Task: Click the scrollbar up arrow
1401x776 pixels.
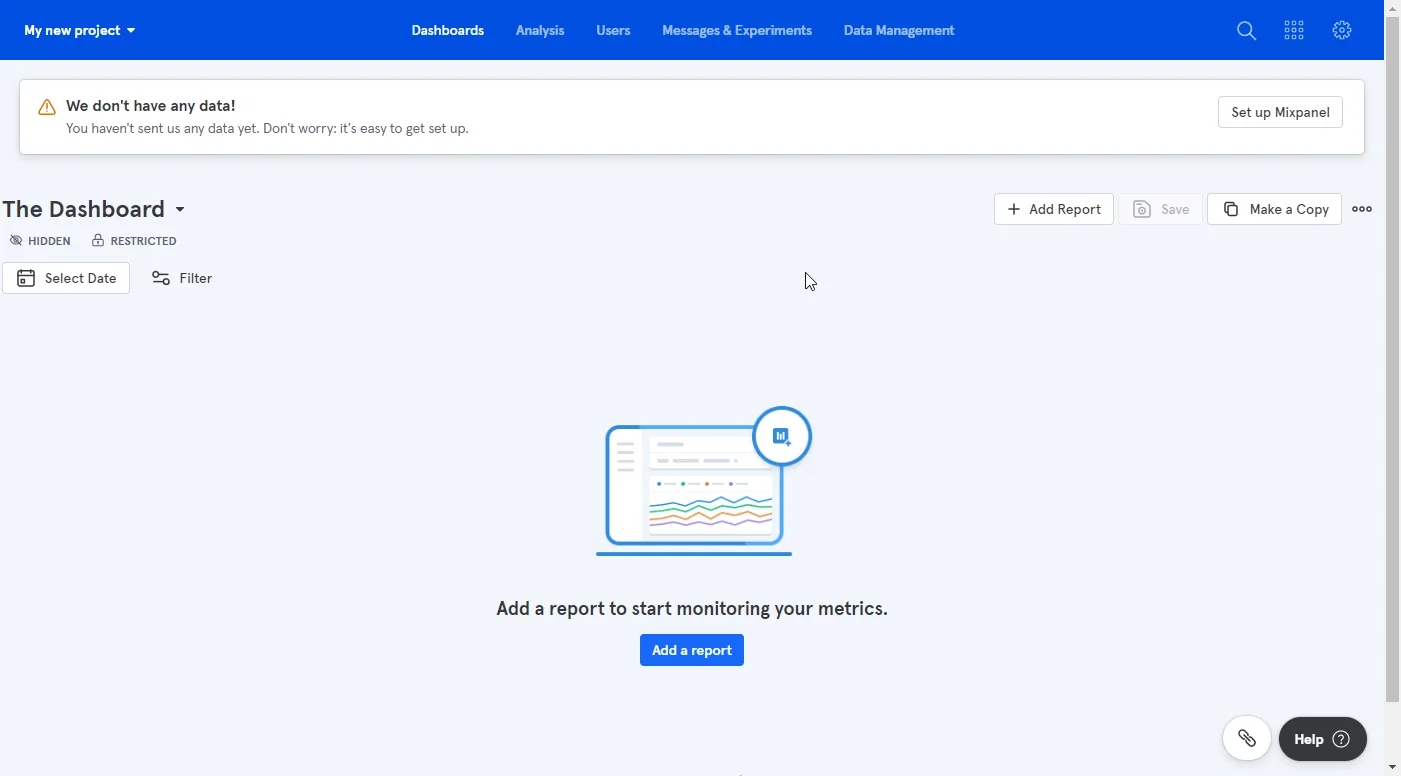Action: coord(1392,8)
